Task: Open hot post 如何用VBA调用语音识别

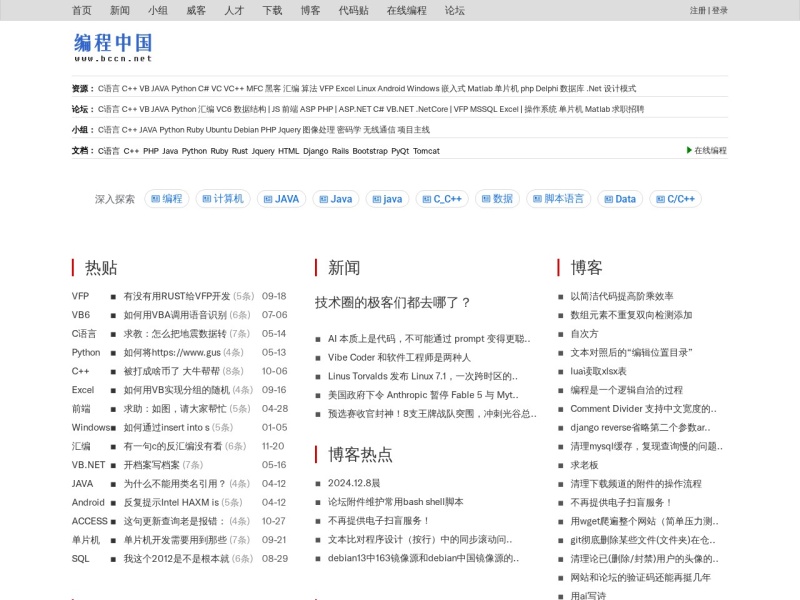Action: (175, 315)
